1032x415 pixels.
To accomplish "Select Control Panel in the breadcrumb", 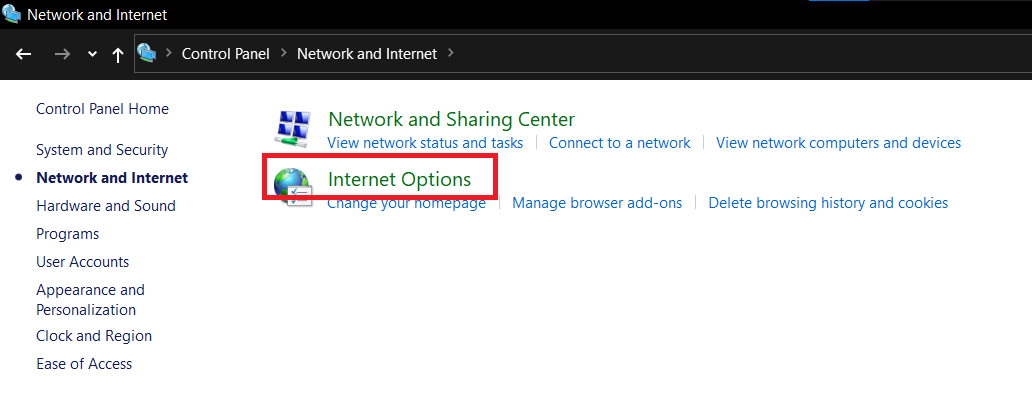I will pos(226,54).
